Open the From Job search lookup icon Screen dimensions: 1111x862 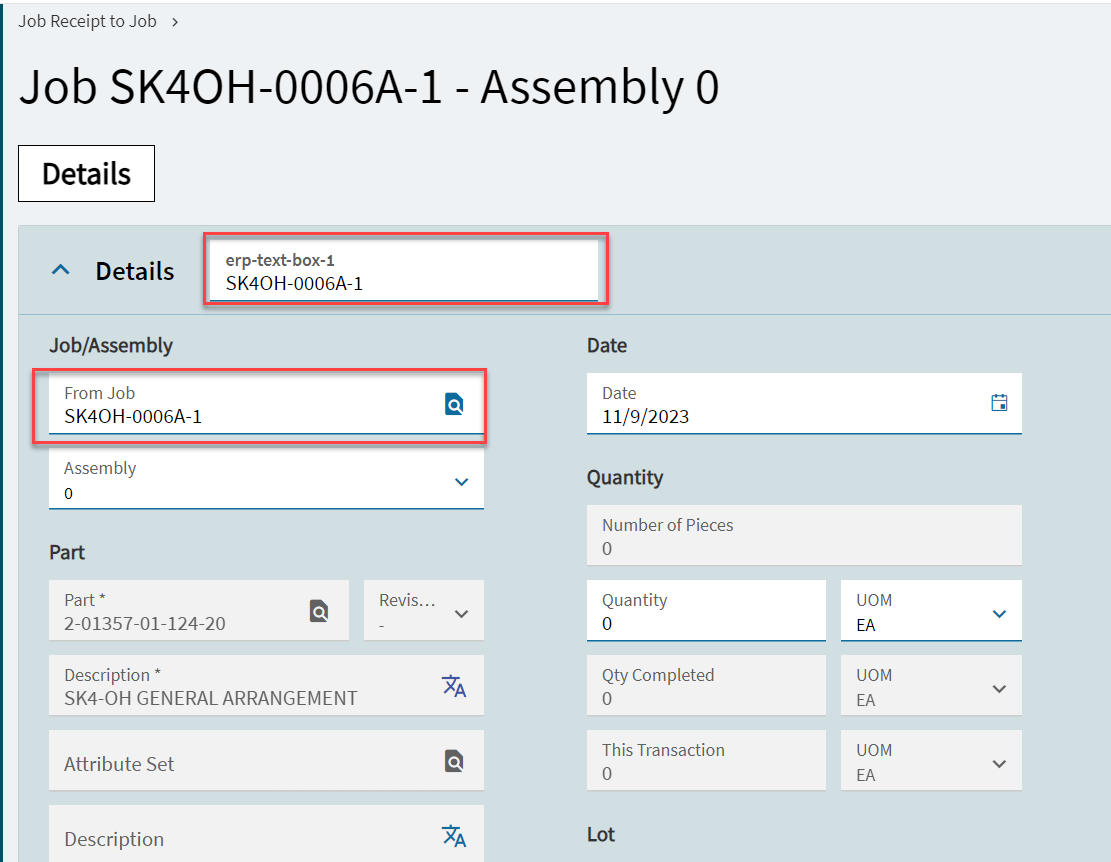pyautogui.click(x=454, y=404)
